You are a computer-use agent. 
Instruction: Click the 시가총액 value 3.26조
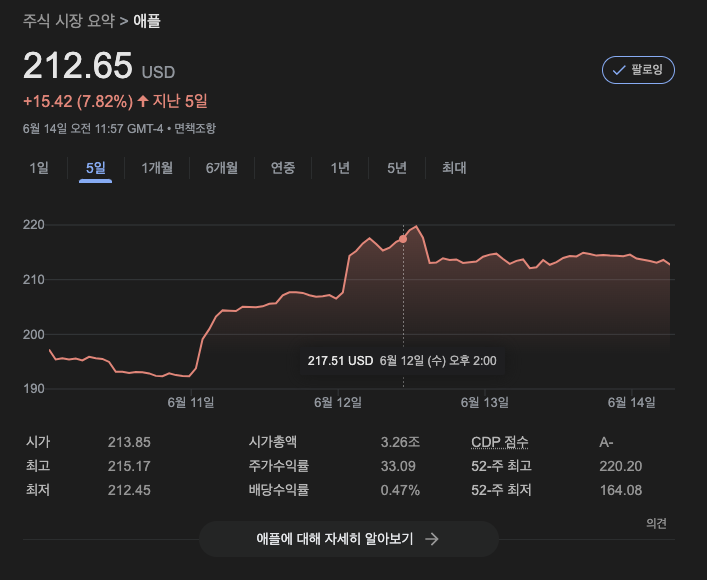pyautogui.click(x=400, y=442)
